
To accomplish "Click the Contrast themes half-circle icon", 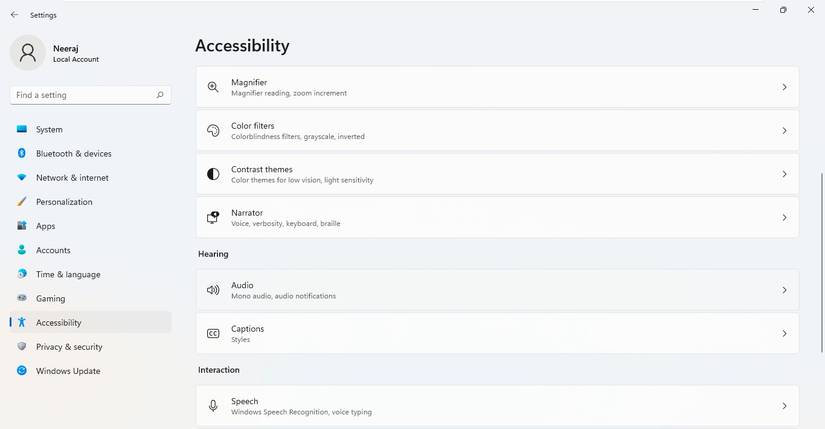I will click(x=213, y=174).
